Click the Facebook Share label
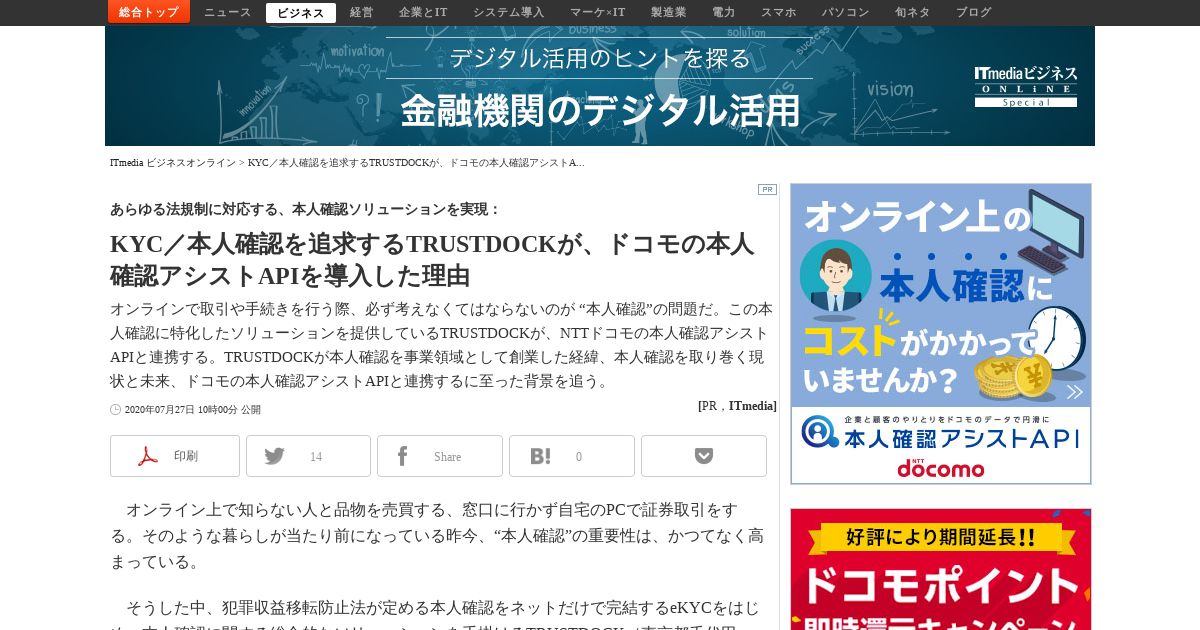This screenshot has width=1200, height=630. click(x=447, y=457)
